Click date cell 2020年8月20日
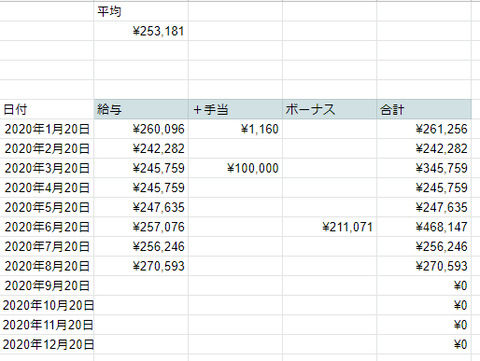 47,266
